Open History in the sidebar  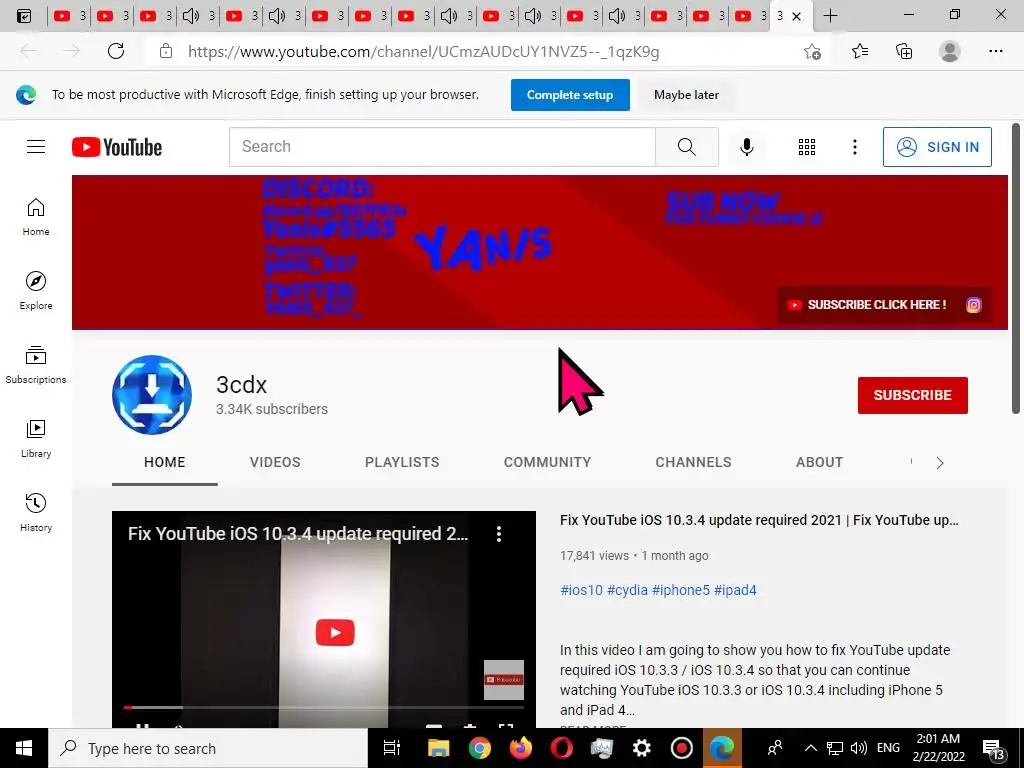(x=36, y=512)
